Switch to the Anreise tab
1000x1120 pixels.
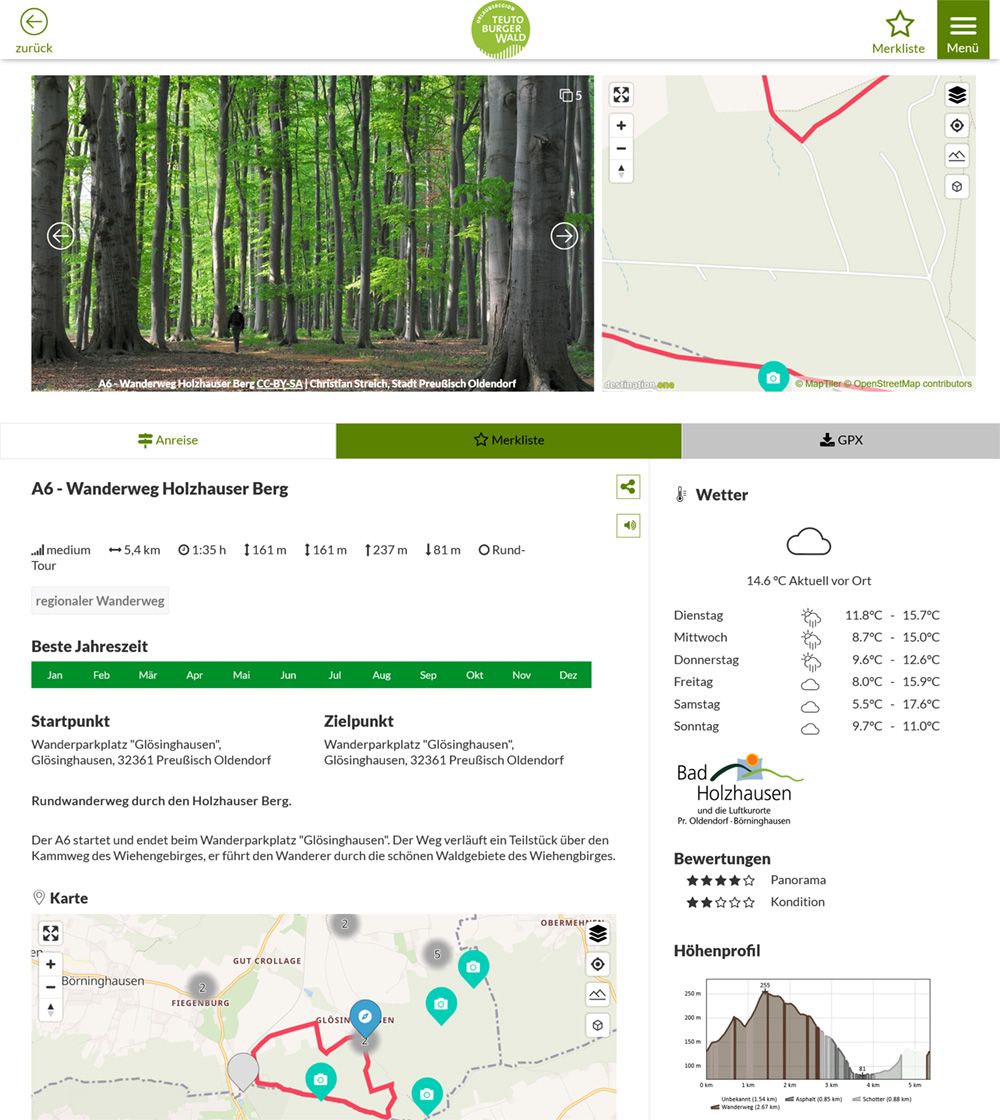pos(168,440)
